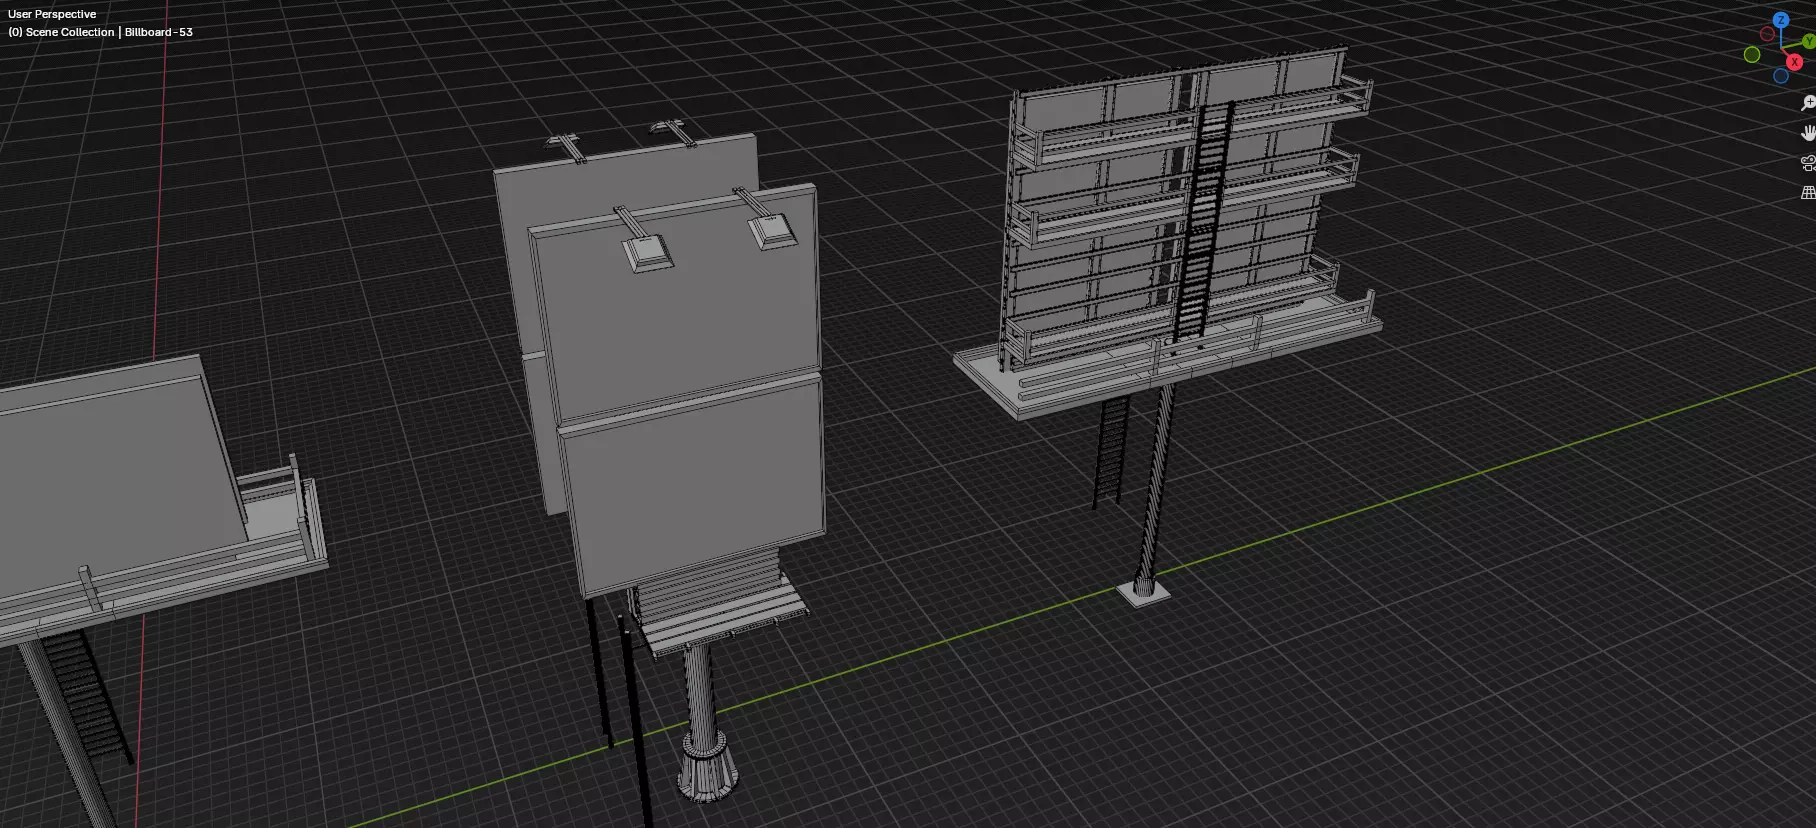Click the hollow blue negative Z gizmo circle
This screenshot has height=828, width=1816.
[1781, 76]
